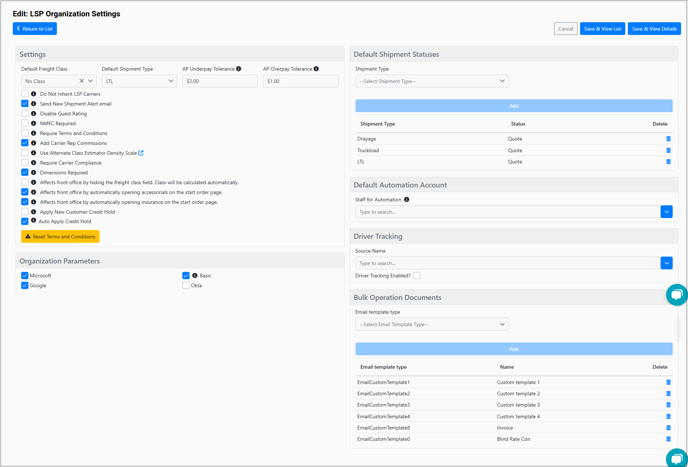Toggle checkbox for automatically opening accessorials
688x467 pixels.
pos(25,192)
